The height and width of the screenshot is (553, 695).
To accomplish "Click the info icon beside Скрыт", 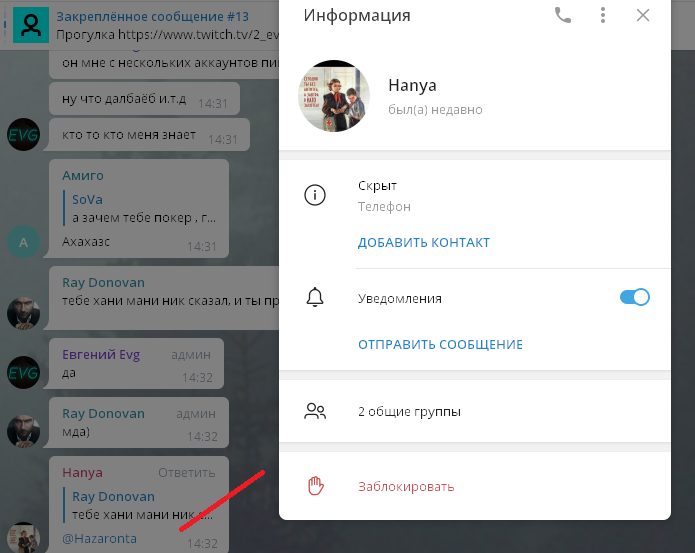I will point(315,196).
